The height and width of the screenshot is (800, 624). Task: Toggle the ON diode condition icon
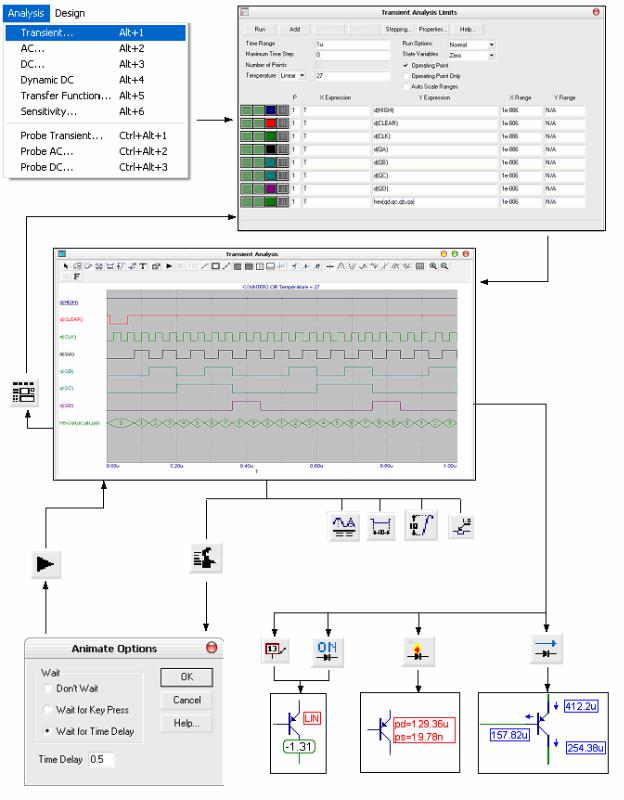tap(327, 651)
